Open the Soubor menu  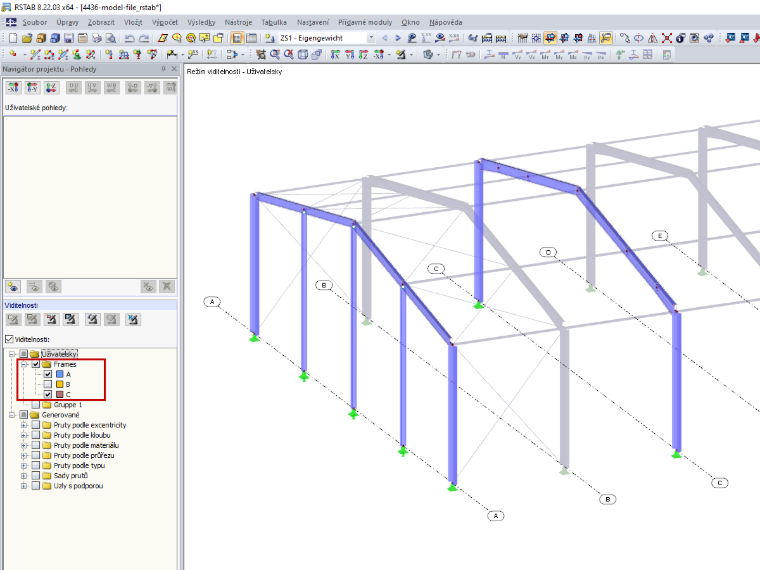click(x=34, y=22)
